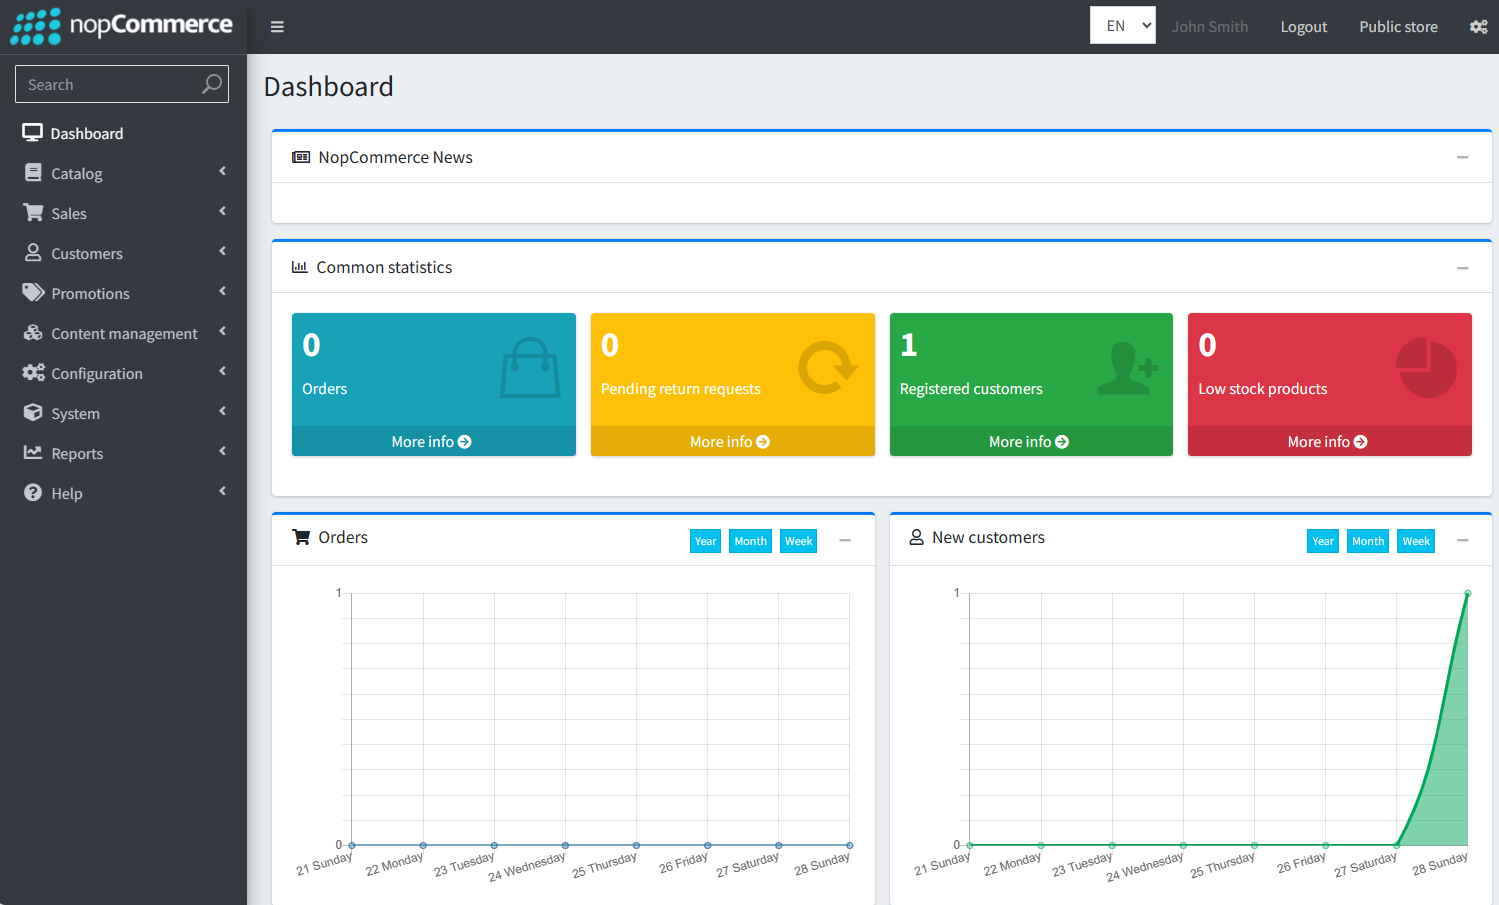The width and height of the screenshot is (1499, 905).
Task: Switch Orders chart to Month view
Action: (750, 541)
